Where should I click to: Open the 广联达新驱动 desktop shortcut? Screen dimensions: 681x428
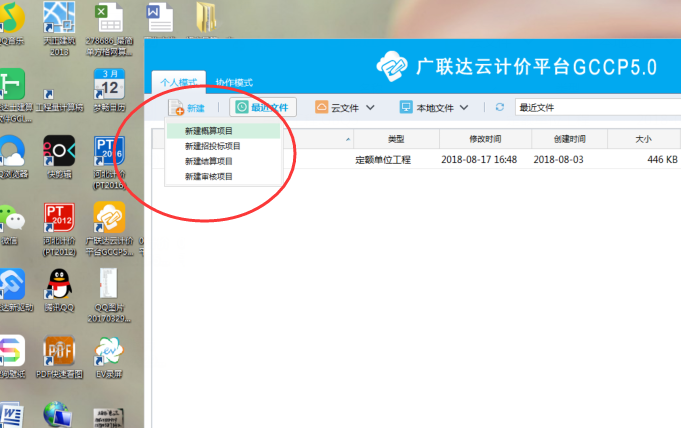(x=15, y=290)
